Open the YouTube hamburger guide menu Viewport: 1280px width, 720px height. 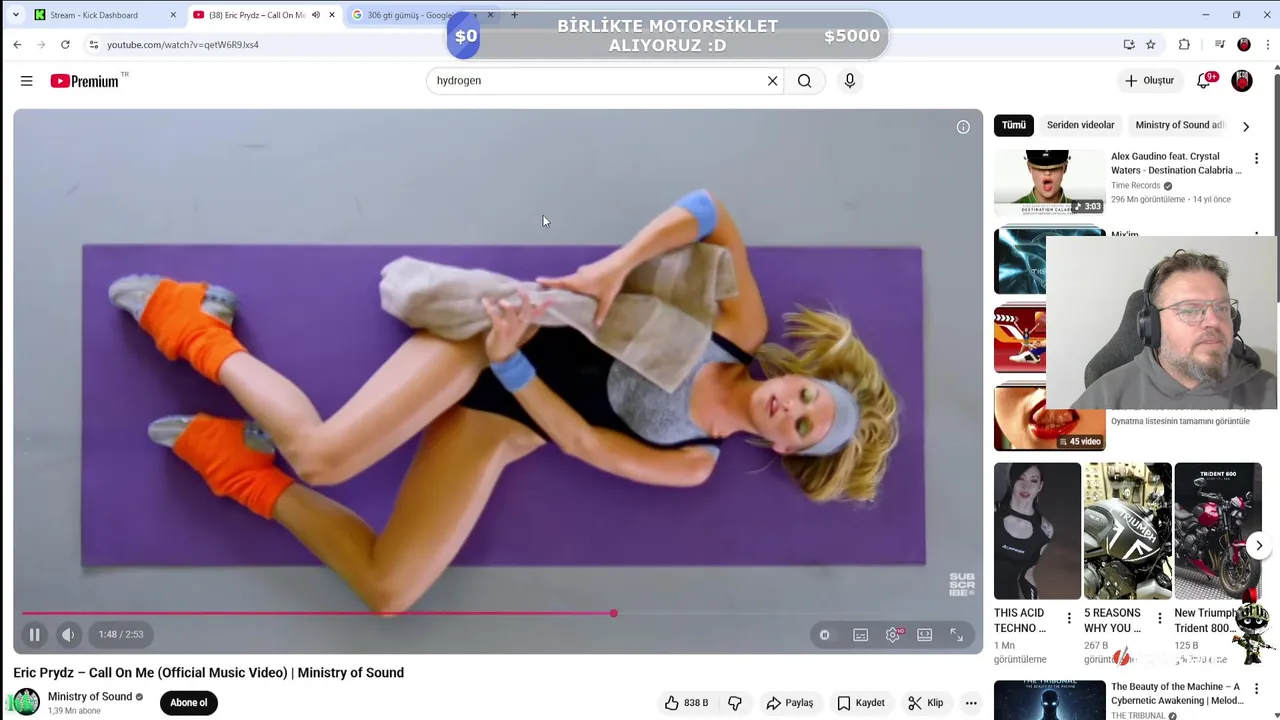point(27,81)
